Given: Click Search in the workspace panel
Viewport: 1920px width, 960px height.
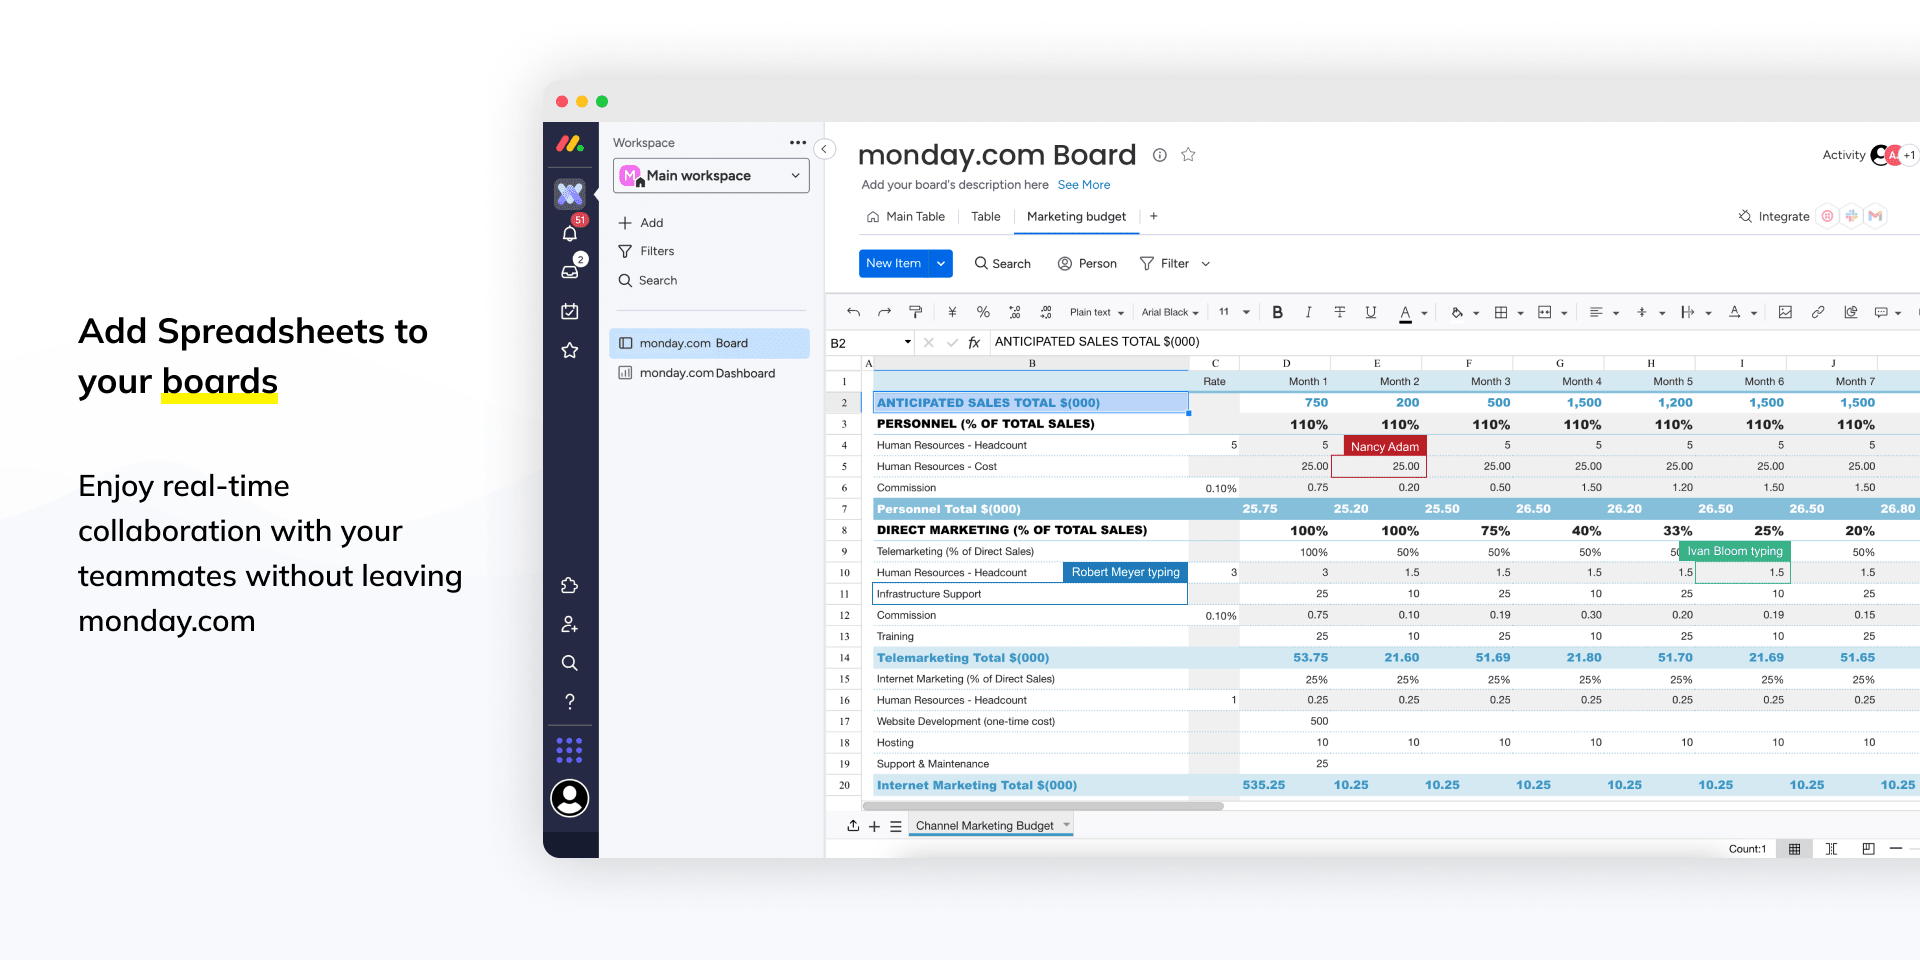Looking at the screenshot, I should pyautogui.click(x=647, y=280).
